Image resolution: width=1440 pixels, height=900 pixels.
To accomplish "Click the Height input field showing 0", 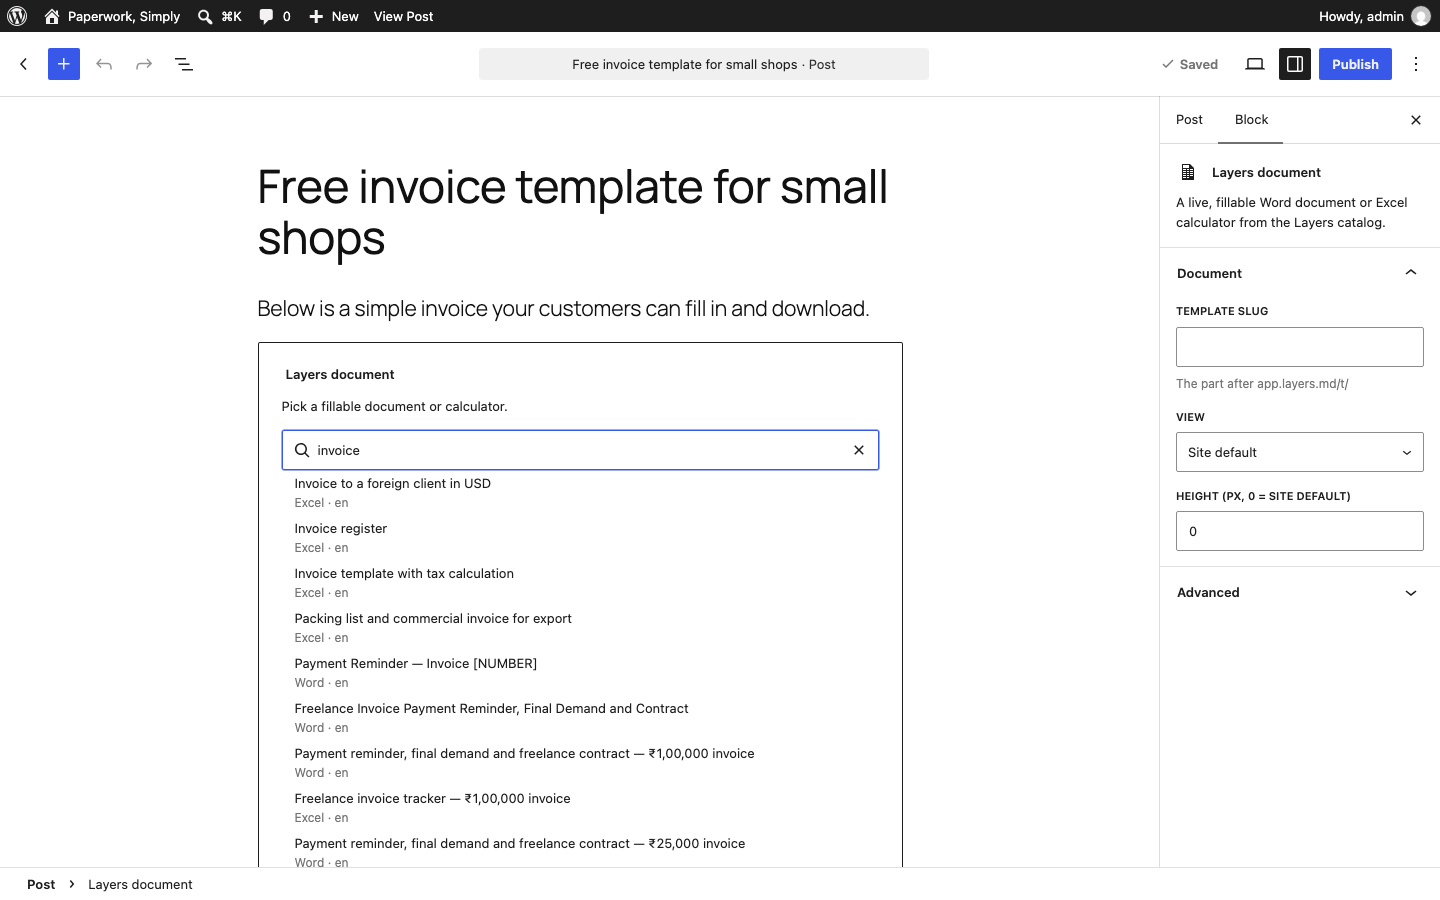I will (x=1300, y=531).
